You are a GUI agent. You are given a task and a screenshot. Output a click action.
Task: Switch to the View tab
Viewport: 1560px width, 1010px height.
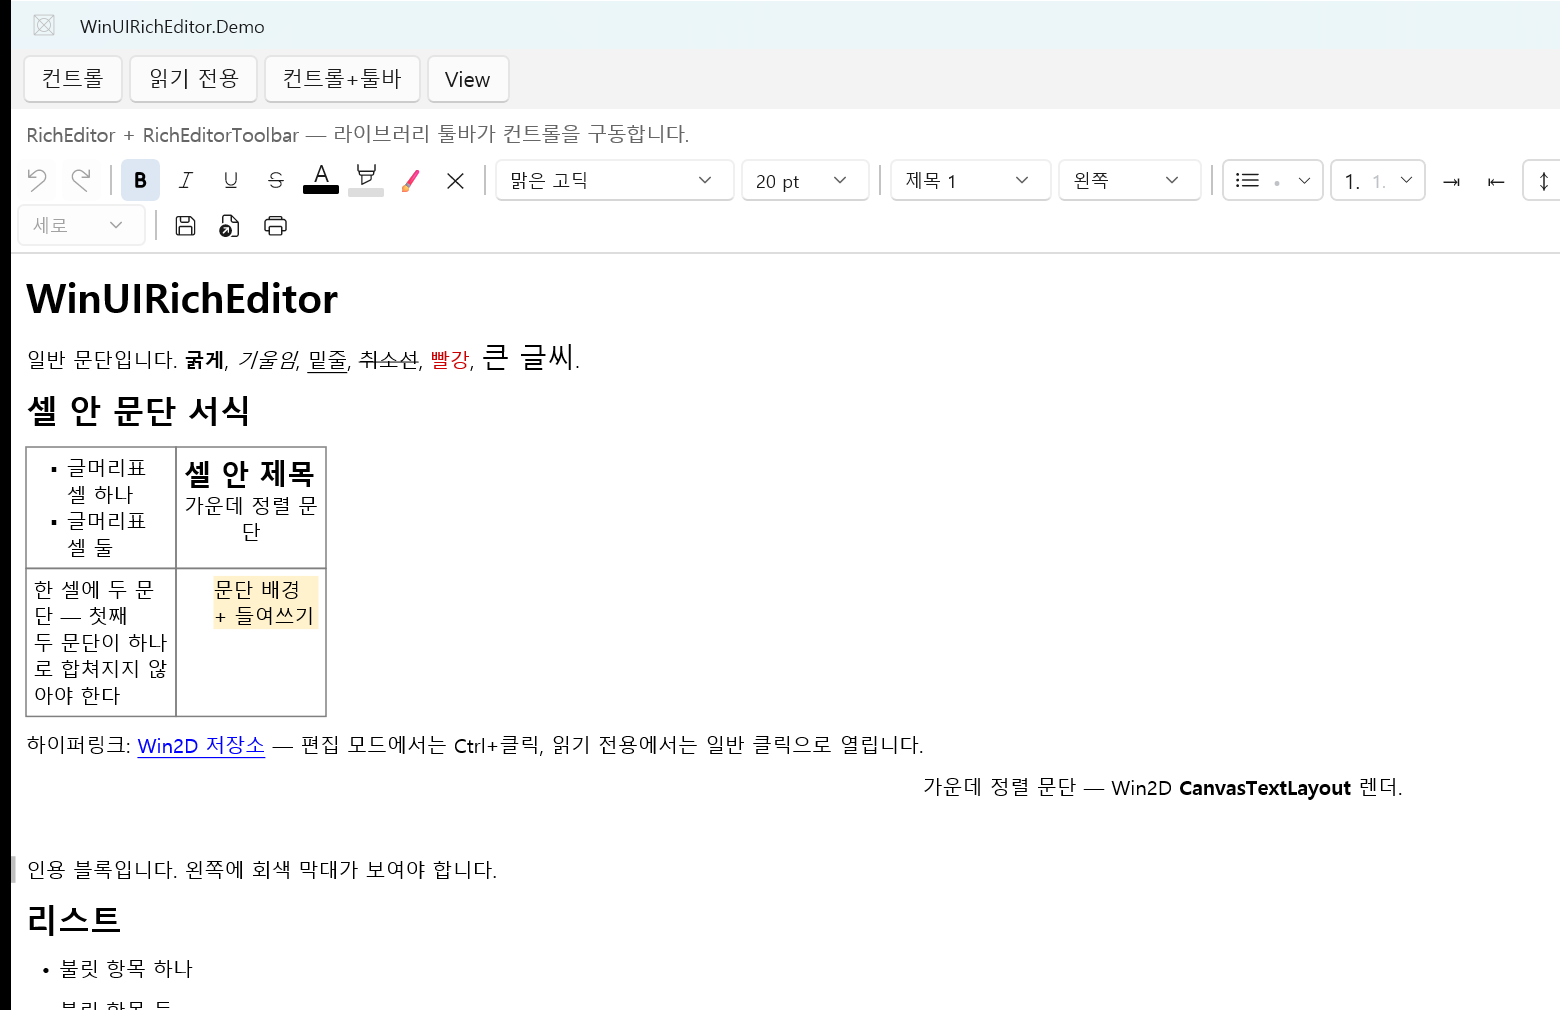[468, 79]
